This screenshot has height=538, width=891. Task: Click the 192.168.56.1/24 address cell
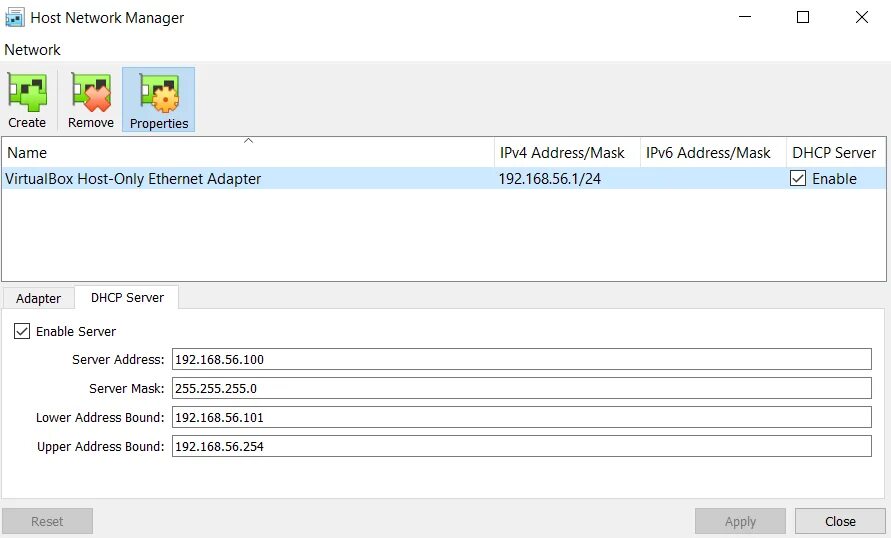click(x=549, y=178)
